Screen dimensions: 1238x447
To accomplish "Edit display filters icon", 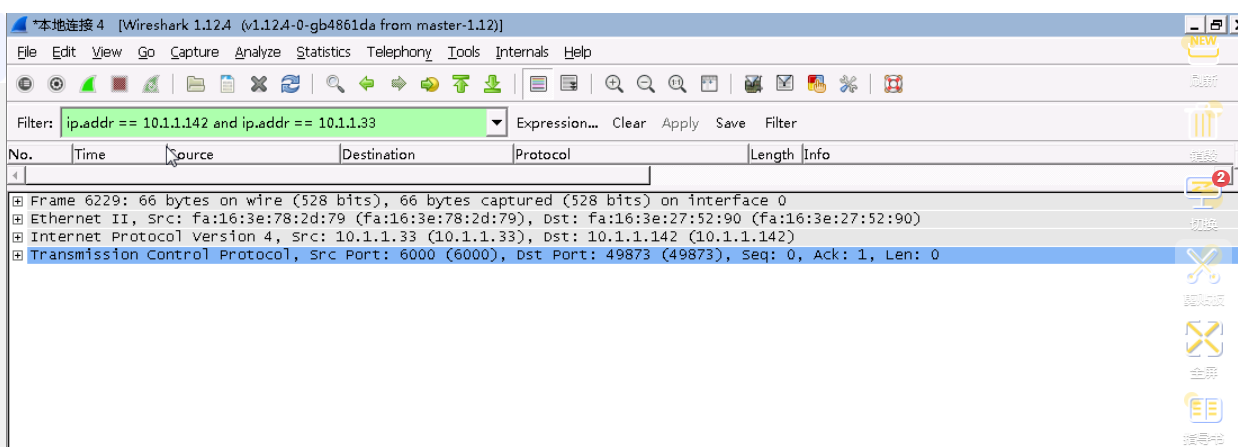I will tap(786, 85).
